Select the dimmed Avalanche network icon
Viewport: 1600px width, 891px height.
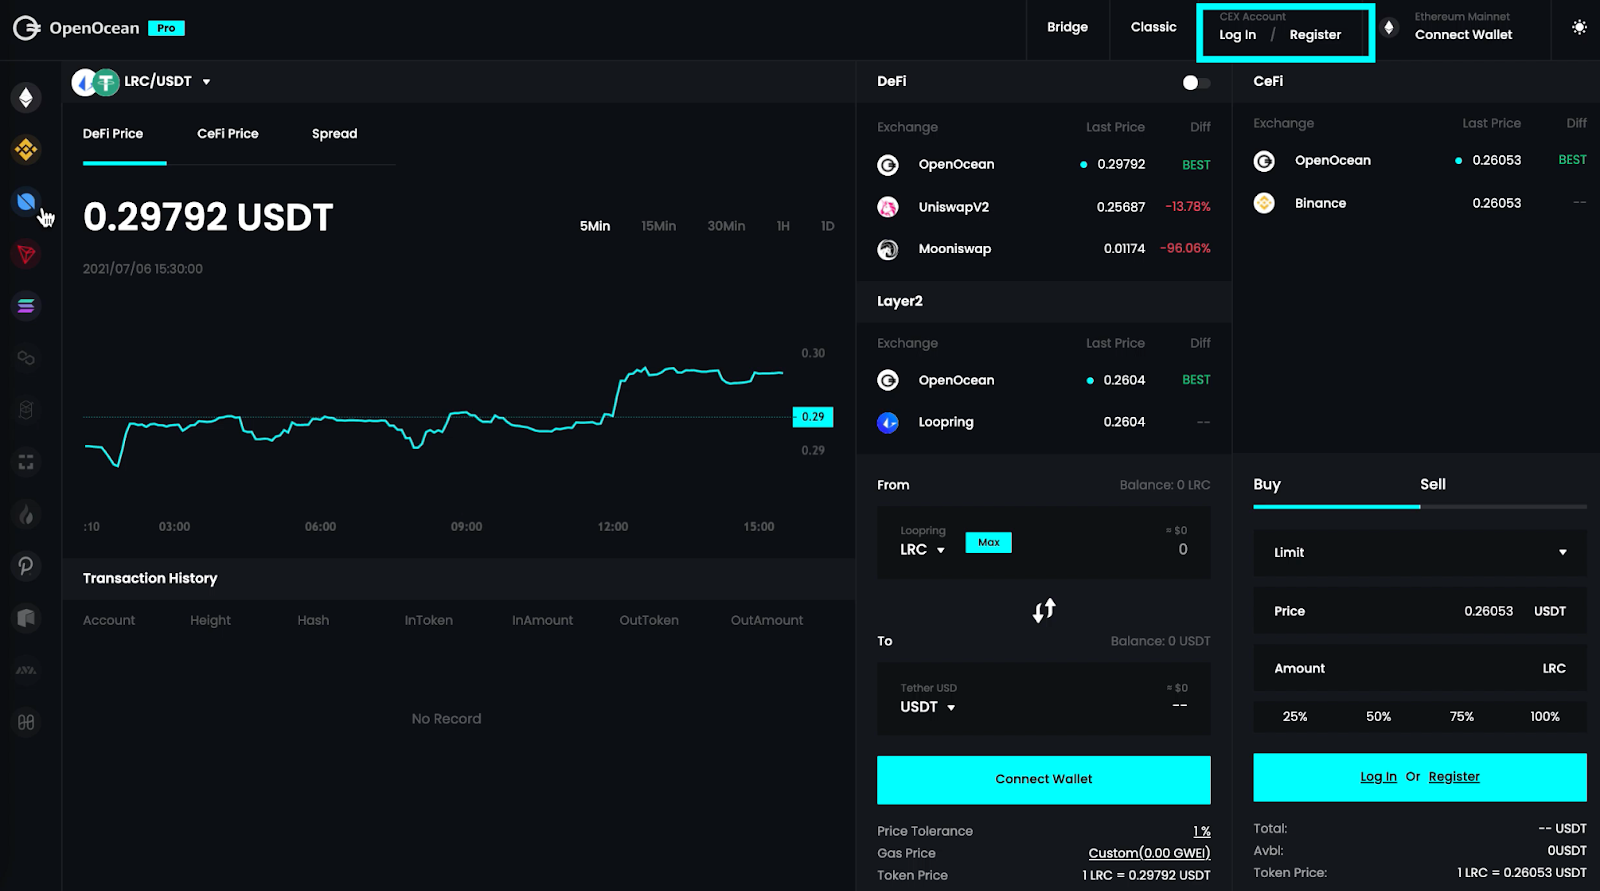coord(26,670)
